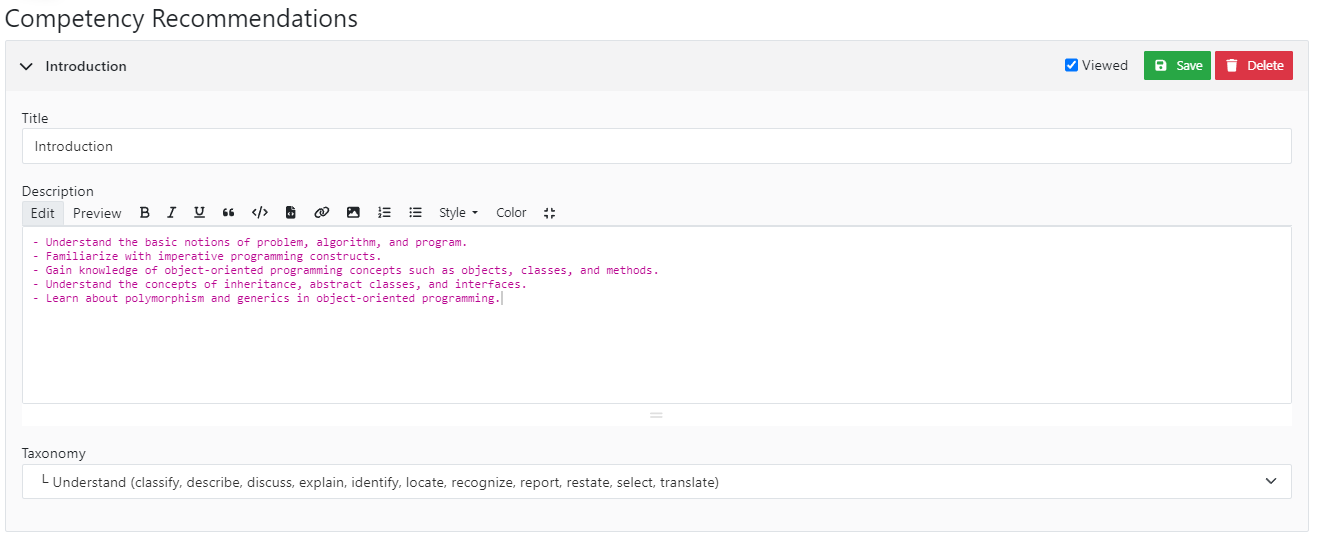
Task: Click the line about inheritance, abstract classes
Action: click(x=280, y=284)
